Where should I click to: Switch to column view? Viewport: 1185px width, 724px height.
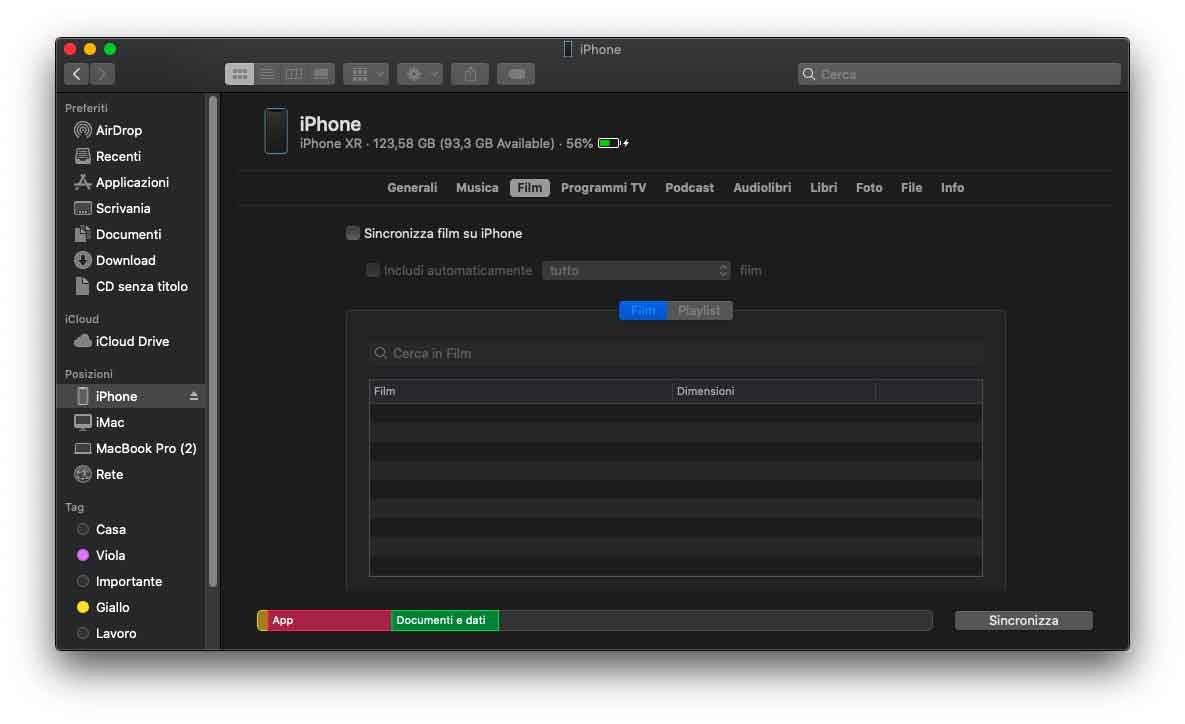click(x=294, y=74)
